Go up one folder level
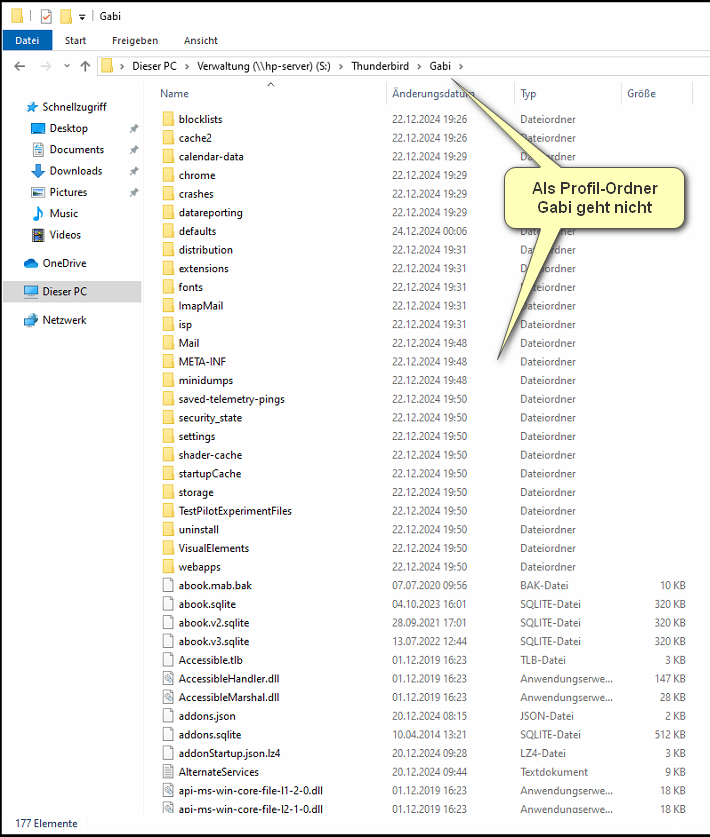 pos(85,66)
